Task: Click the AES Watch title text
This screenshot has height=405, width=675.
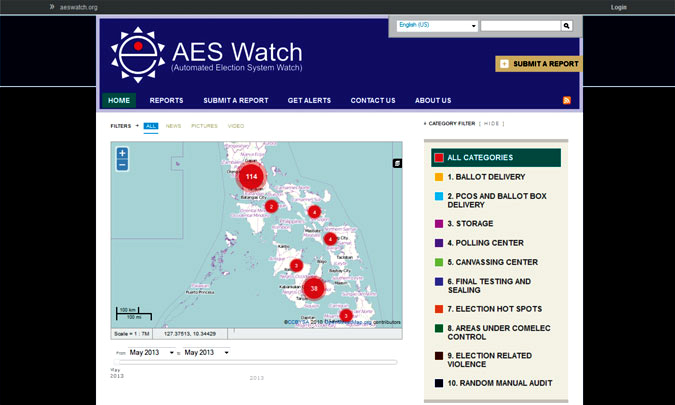Action: [237, 52]
